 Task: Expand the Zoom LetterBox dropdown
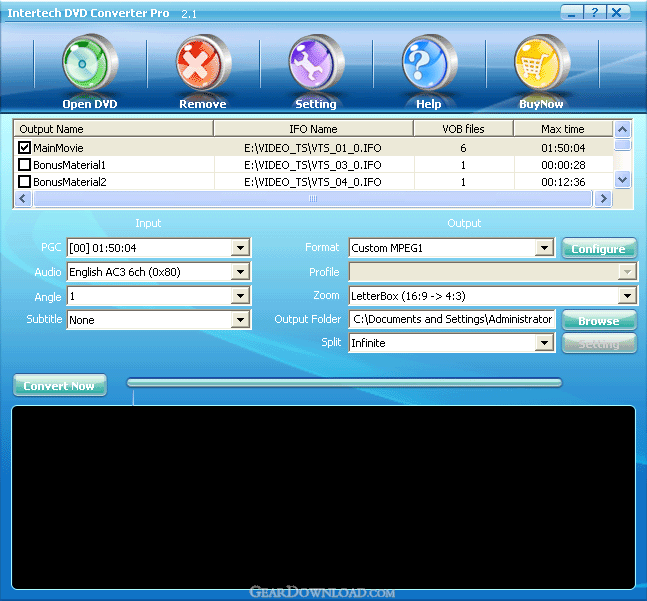pyautogui.click(x=627, y=296)
